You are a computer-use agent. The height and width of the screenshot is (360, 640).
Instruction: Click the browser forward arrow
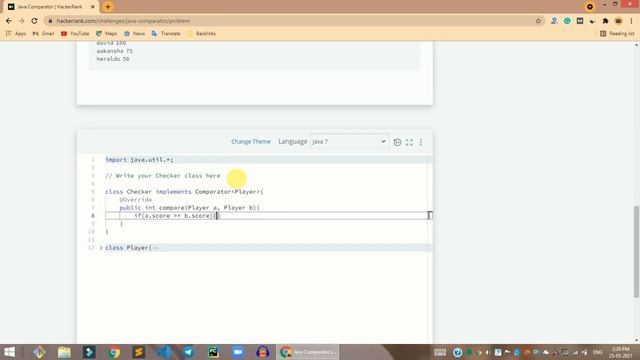(x=22, y=21)
